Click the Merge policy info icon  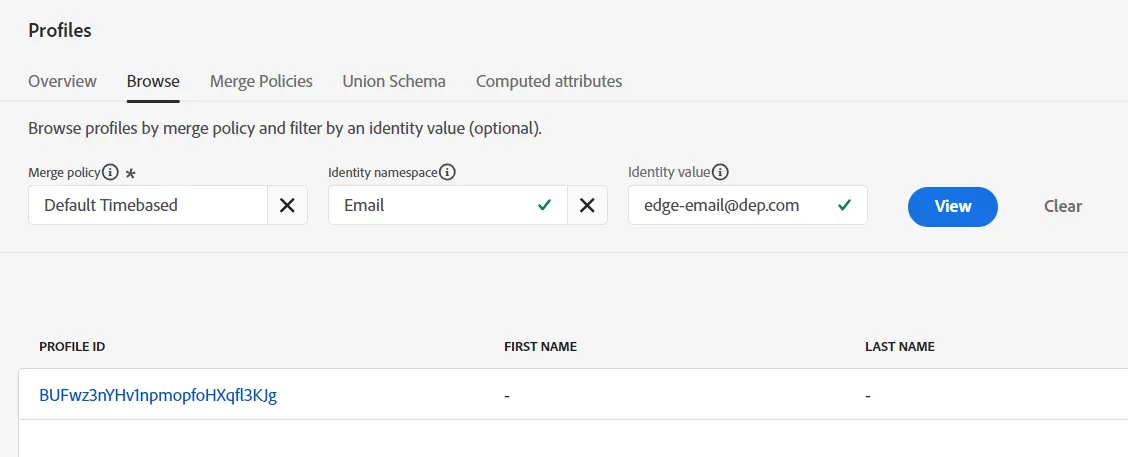point(109,173)
